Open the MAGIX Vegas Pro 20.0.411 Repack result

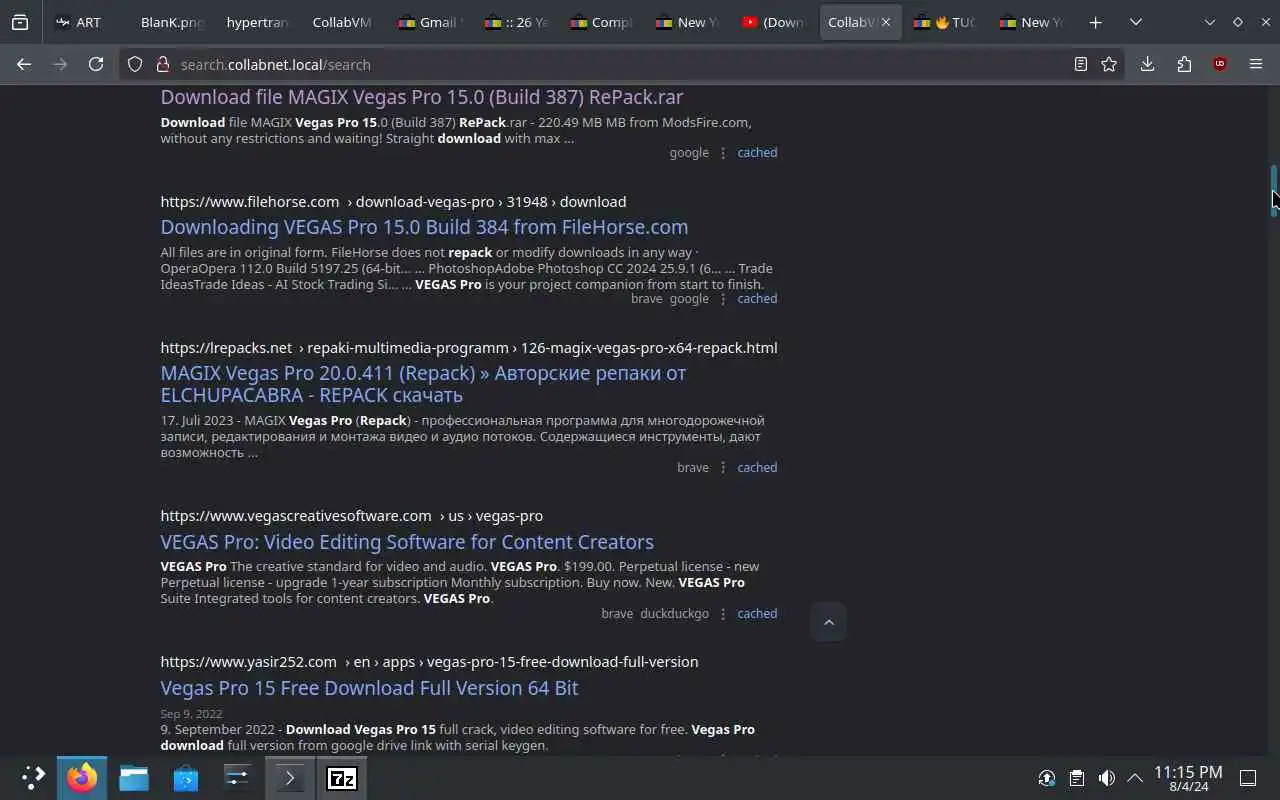coord(423,384)
